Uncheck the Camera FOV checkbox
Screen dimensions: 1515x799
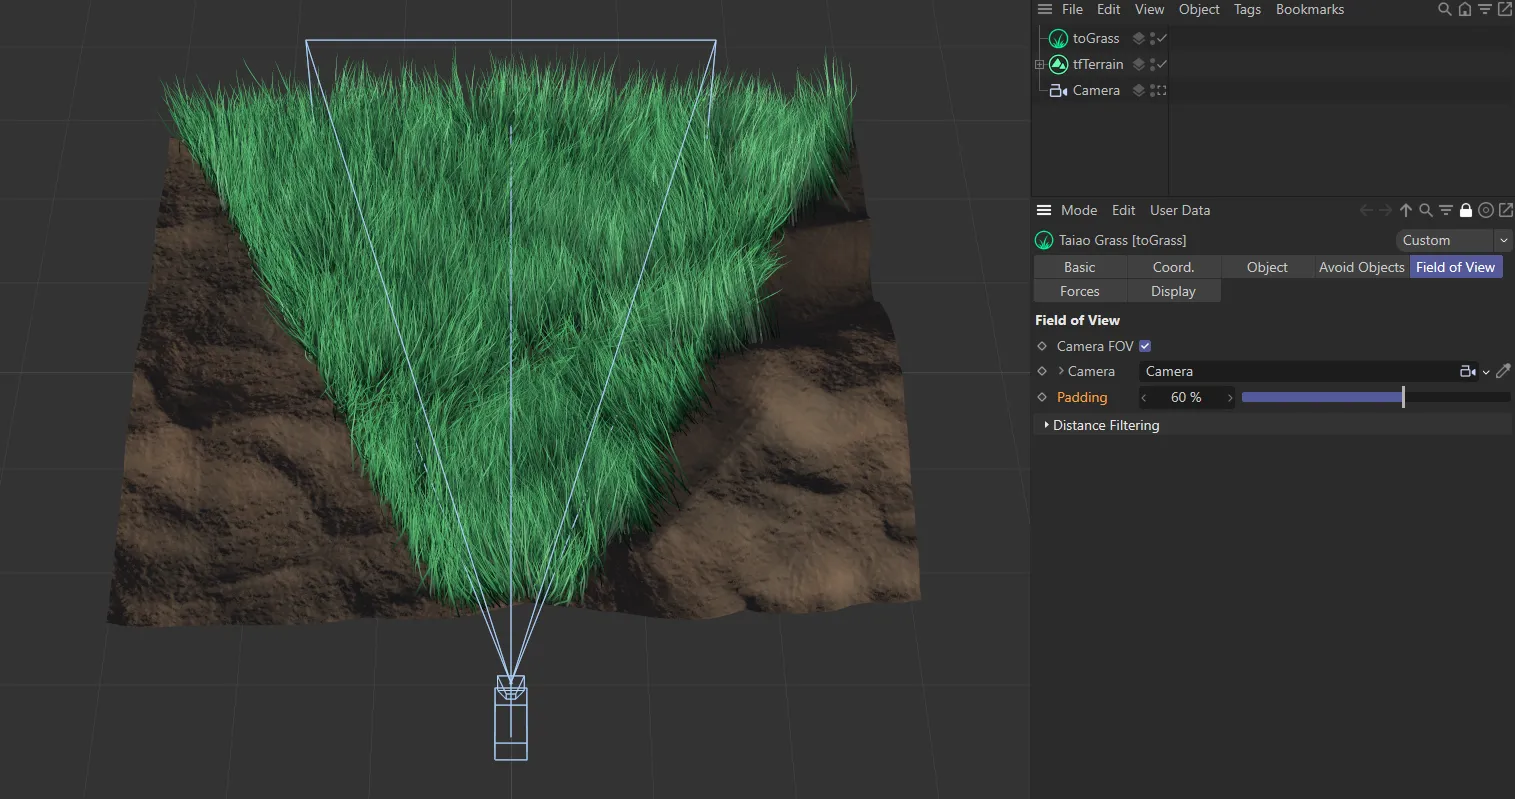(x=1144, y=346)
